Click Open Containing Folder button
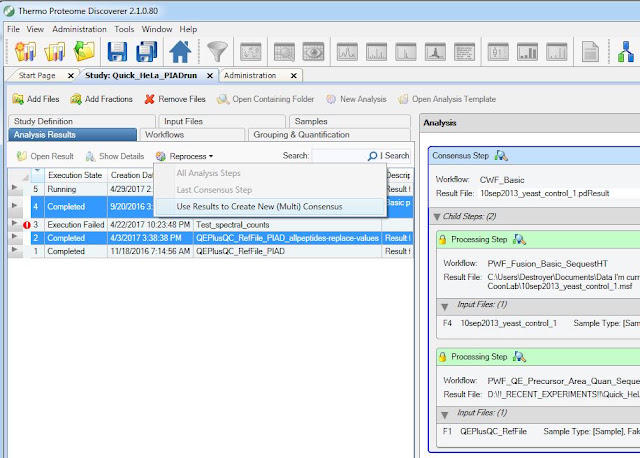The width and height of the screenshot is (640, 458). [266, 99]
